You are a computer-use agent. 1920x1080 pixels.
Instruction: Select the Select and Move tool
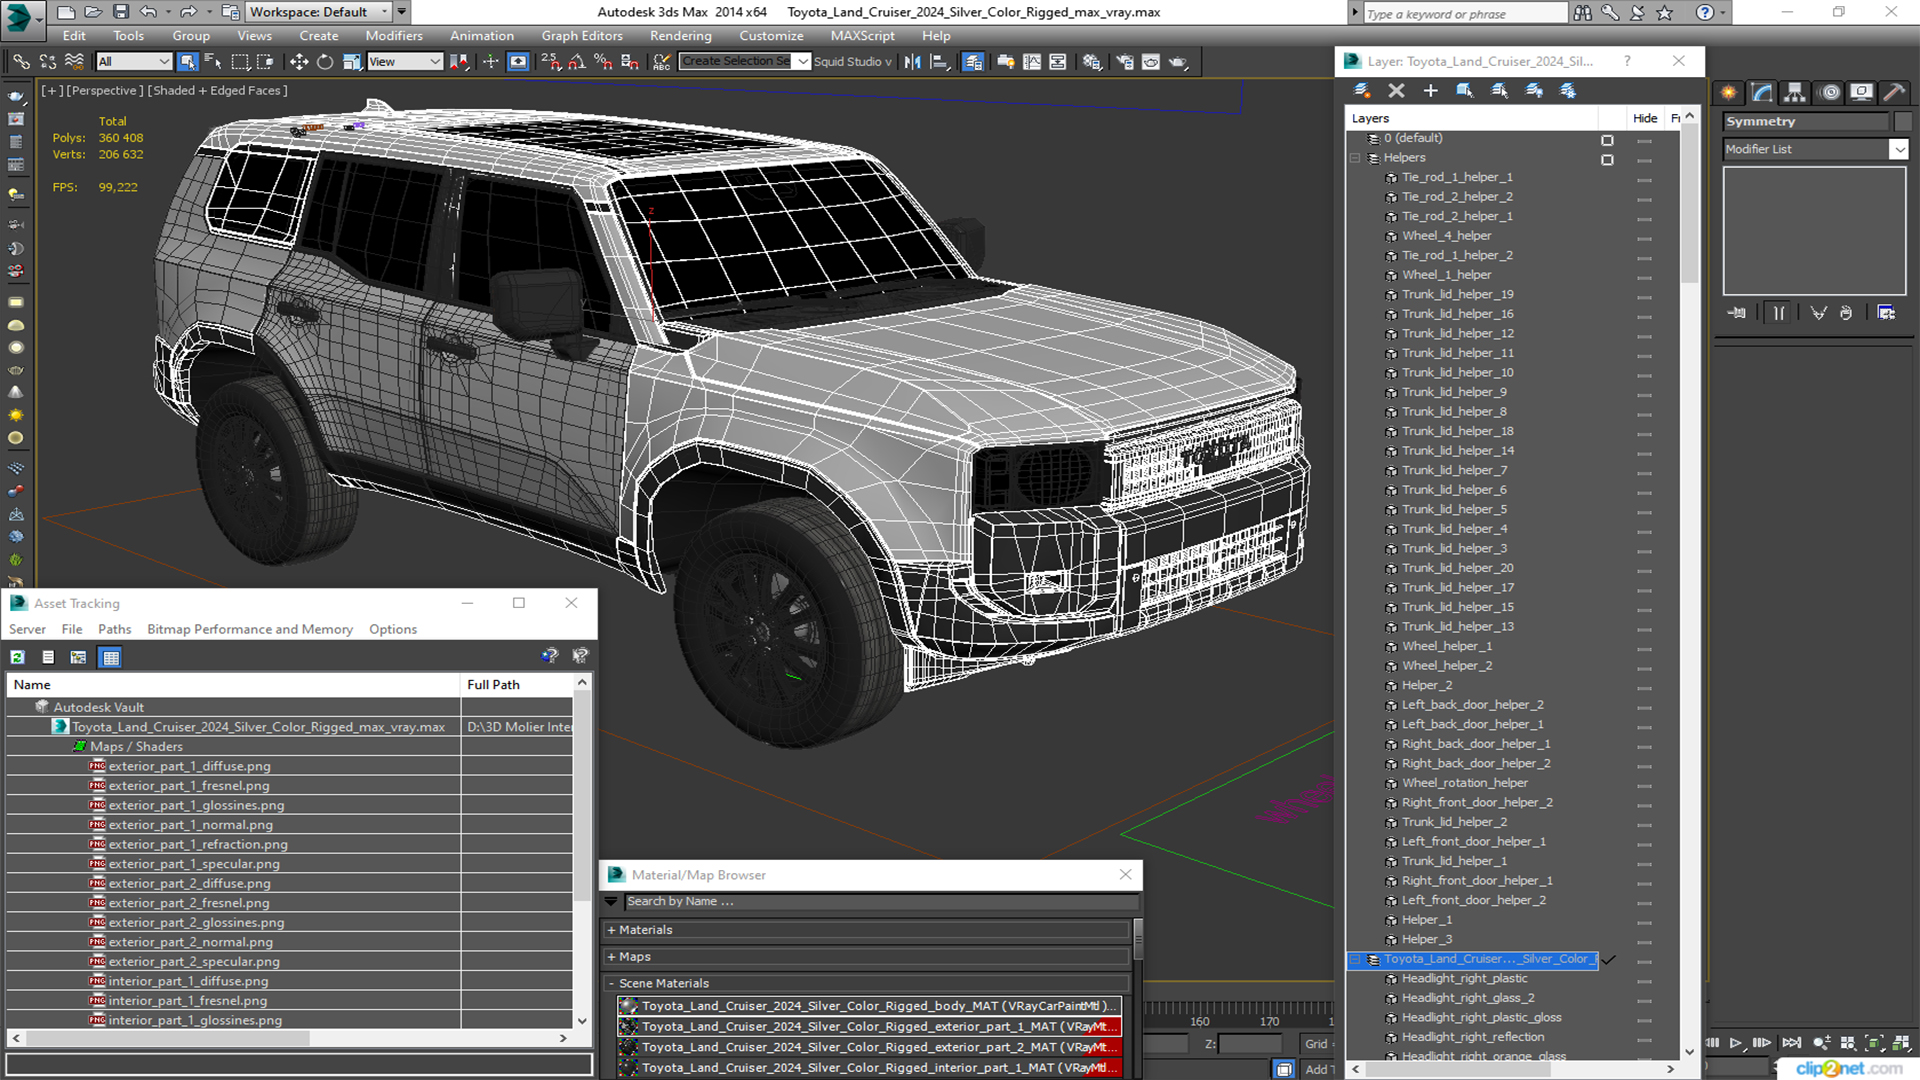pos(298,62)
